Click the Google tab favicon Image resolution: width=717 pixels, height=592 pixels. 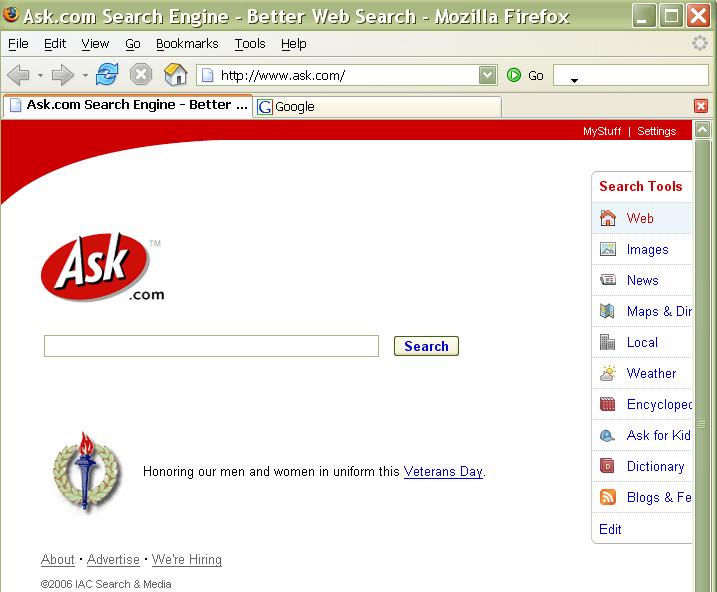264,107
